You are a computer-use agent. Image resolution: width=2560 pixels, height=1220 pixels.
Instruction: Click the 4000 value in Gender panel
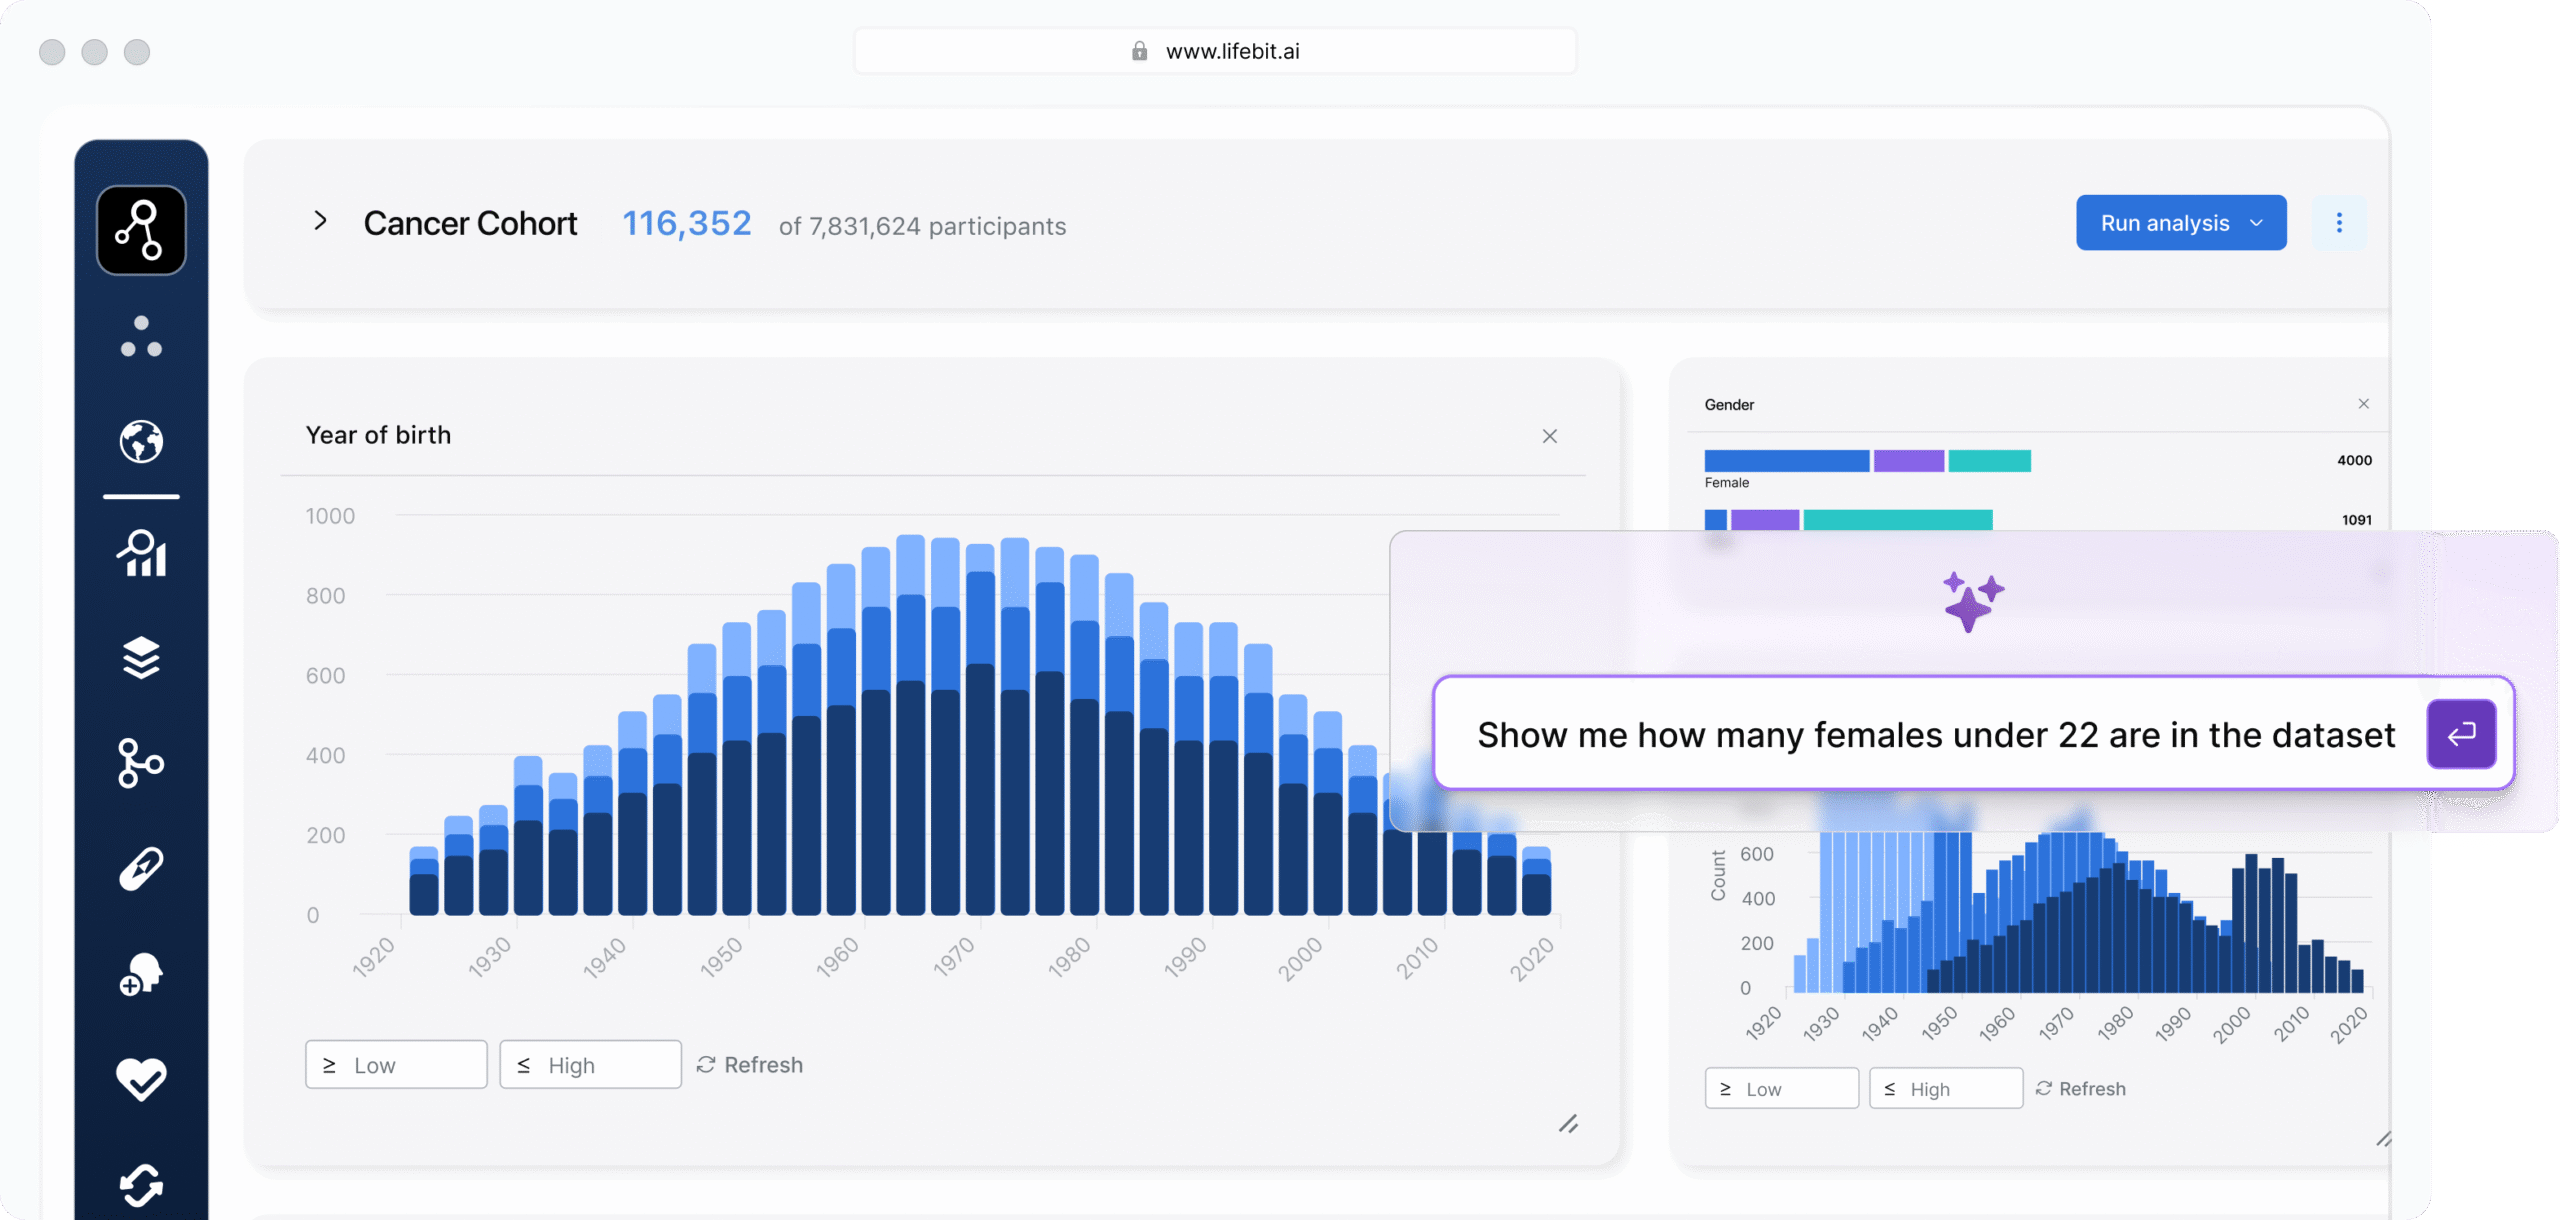tap(2354, 461)
